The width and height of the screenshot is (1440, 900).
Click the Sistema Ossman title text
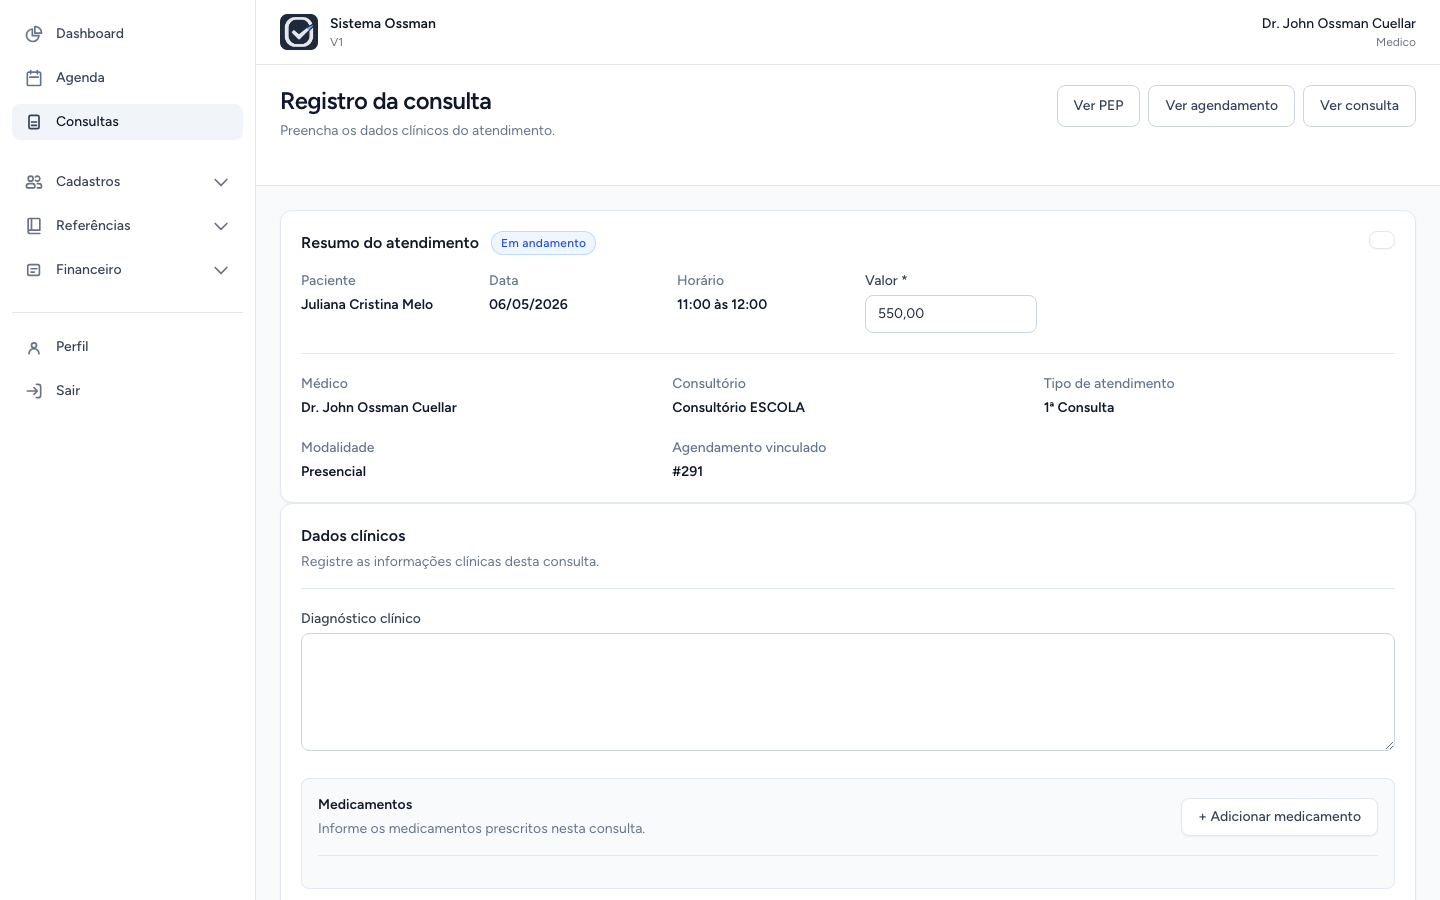tap(383, 24)
